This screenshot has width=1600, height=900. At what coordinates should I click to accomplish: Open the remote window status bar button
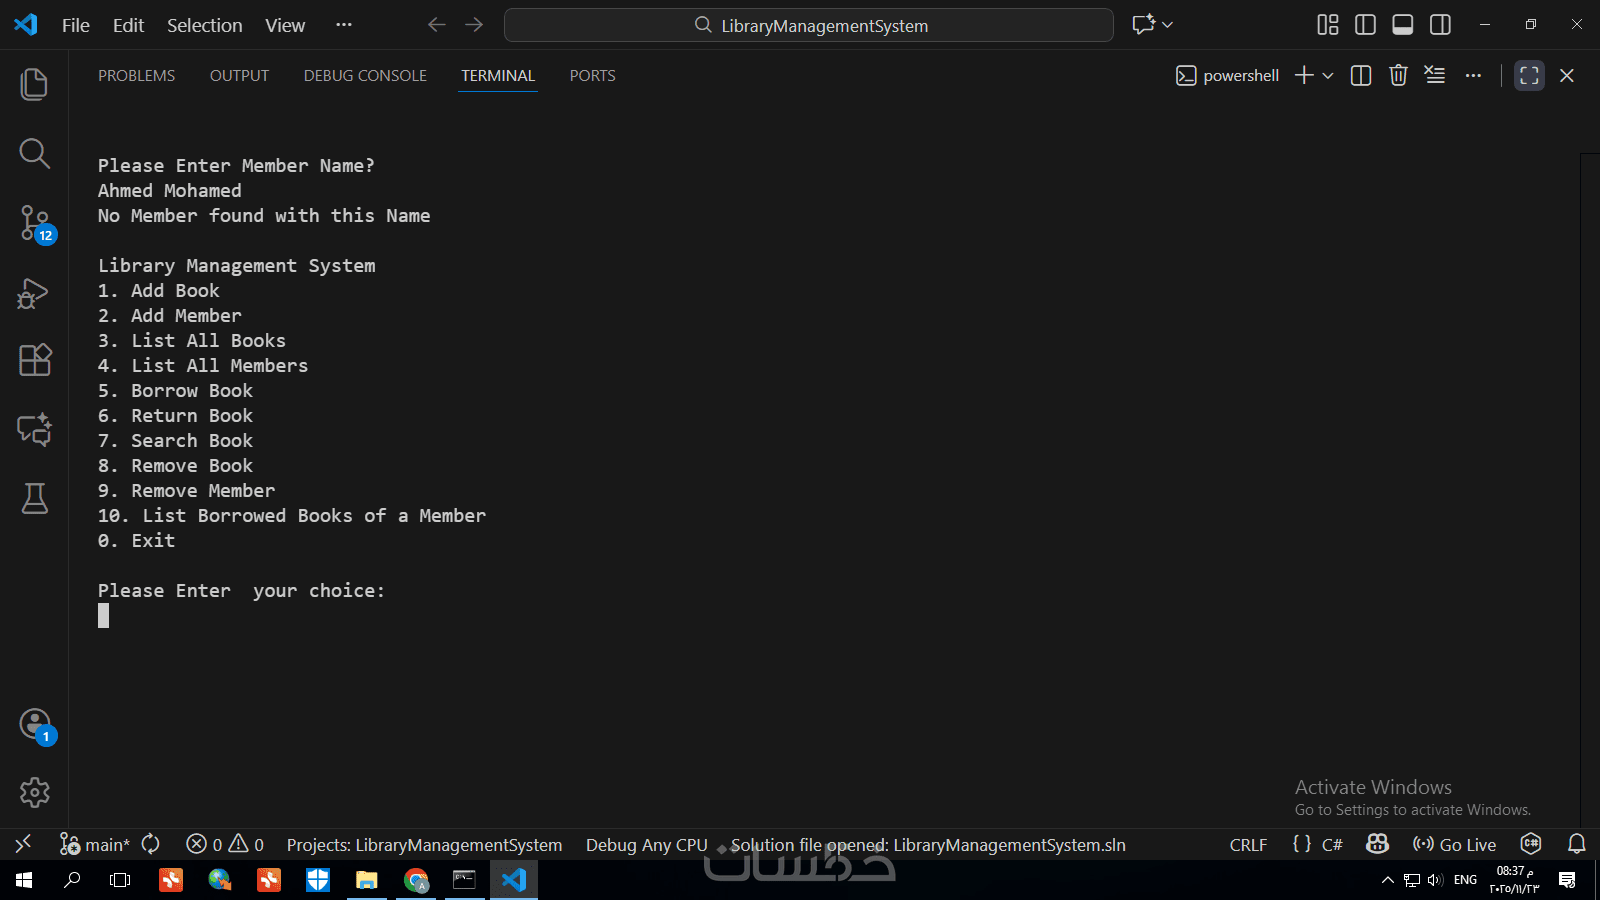(23, 844)
